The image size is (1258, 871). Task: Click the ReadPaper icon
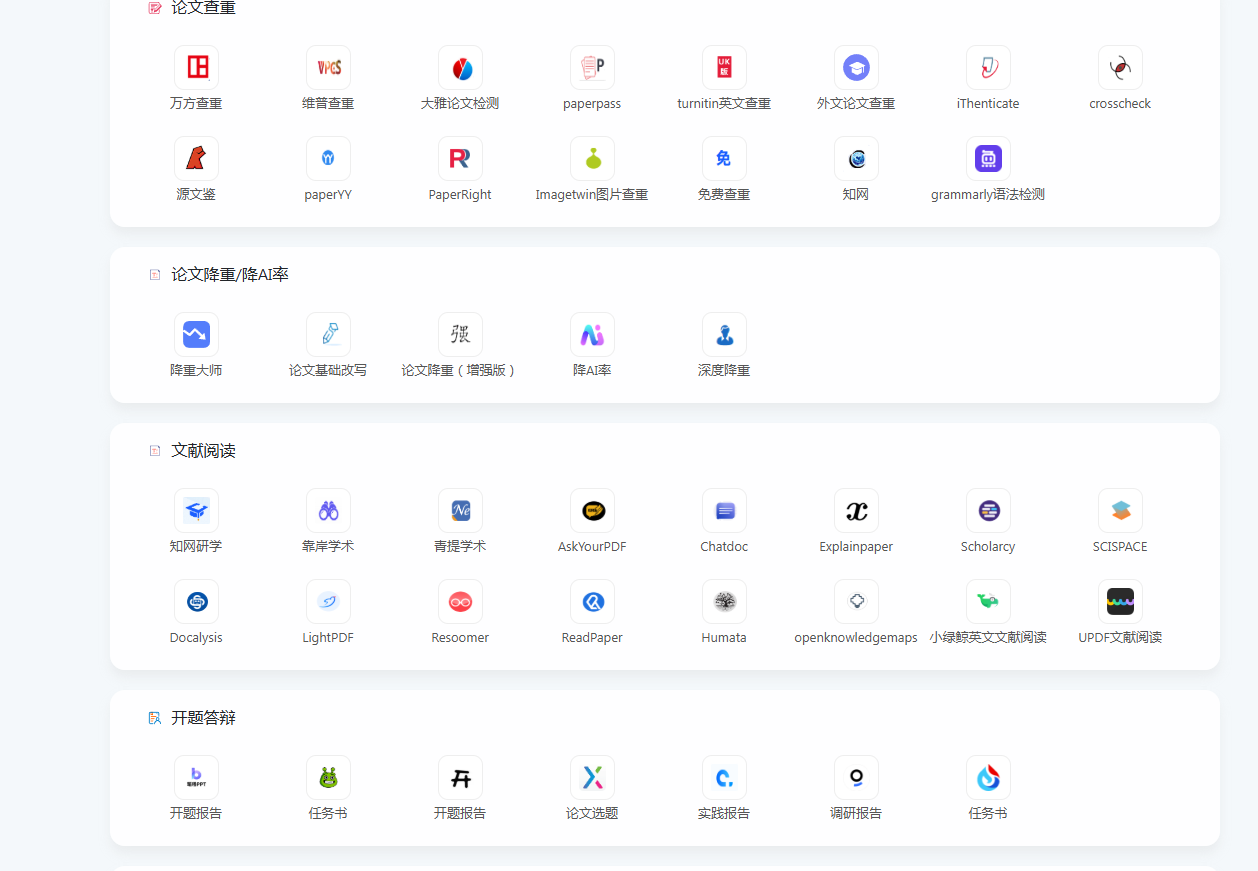[592, 601]
